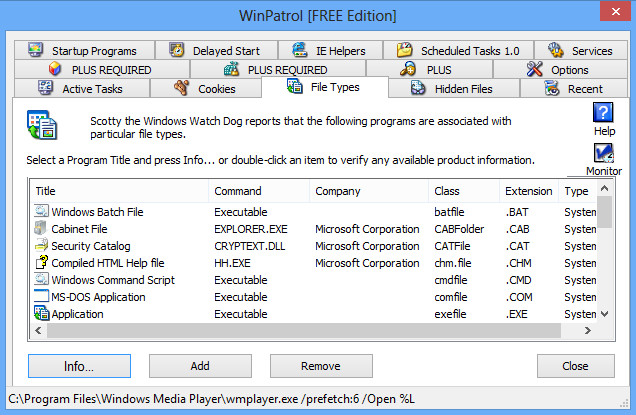Click the Close button
The width and height of the screenshot is (636, 415).
click(x=576, y=366)
